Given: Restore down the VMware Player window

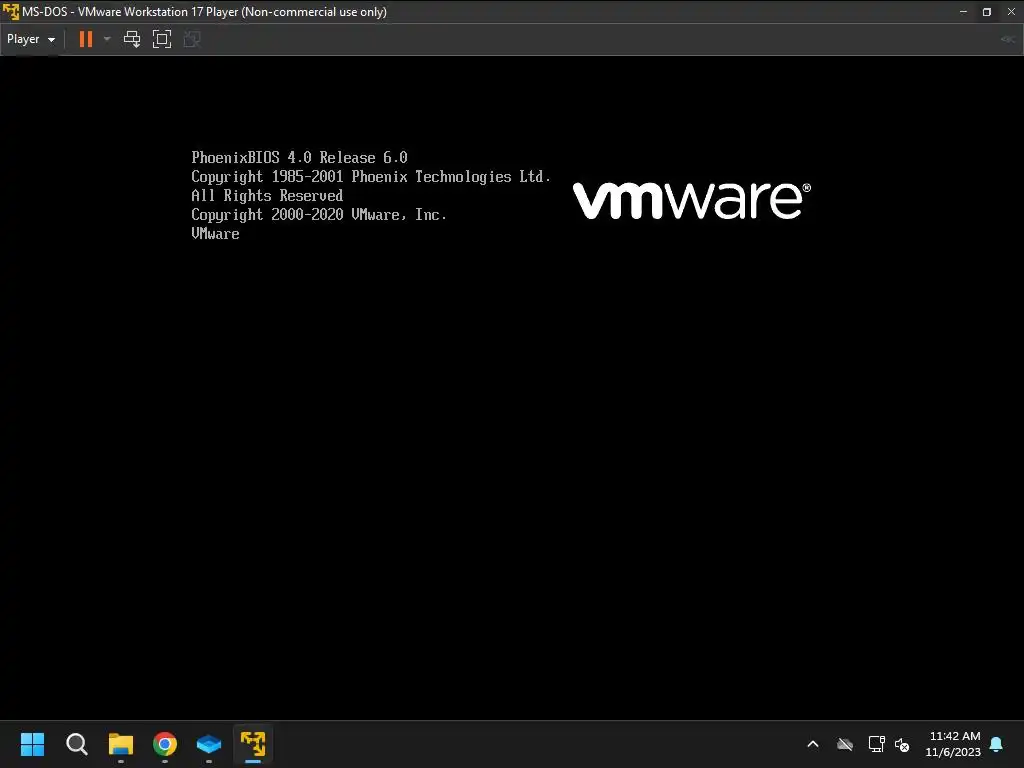Looking at the screenshot, I should [x=987, y=12].
